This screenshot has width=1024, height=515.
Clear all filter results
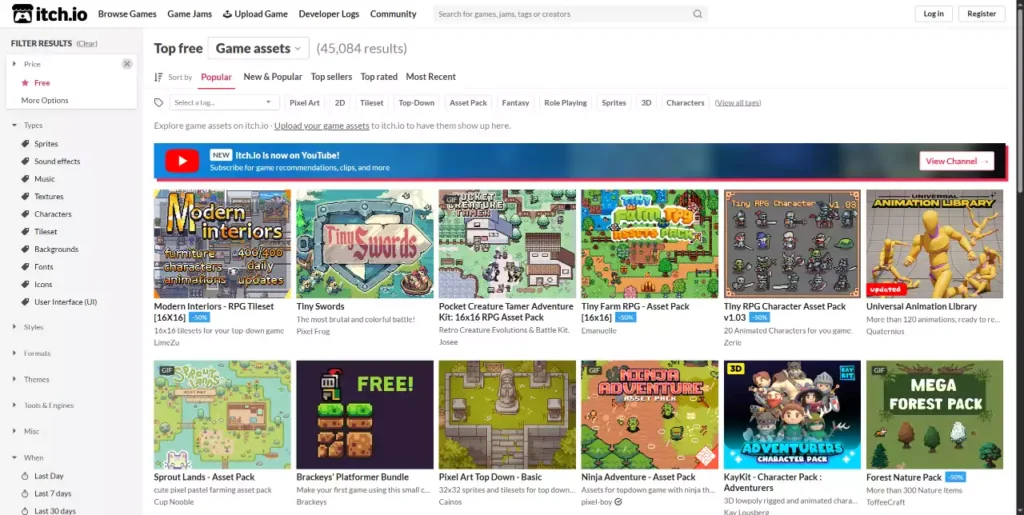[87, 43]
